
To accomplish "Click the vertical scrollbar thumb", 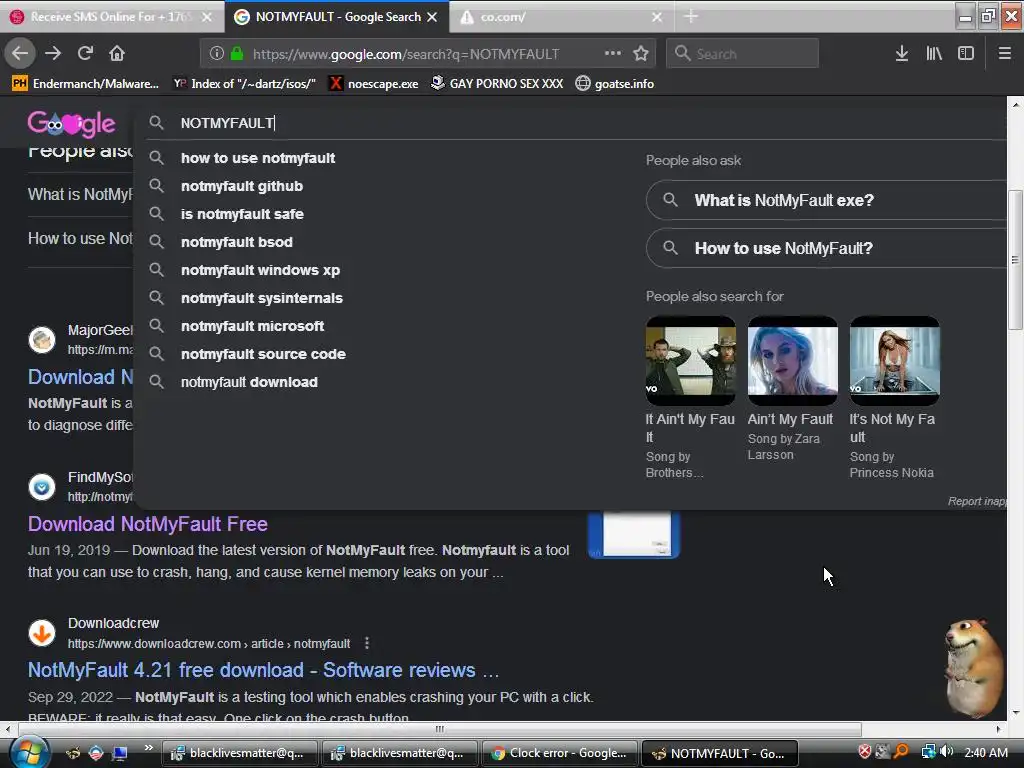I will (1014, 260).
